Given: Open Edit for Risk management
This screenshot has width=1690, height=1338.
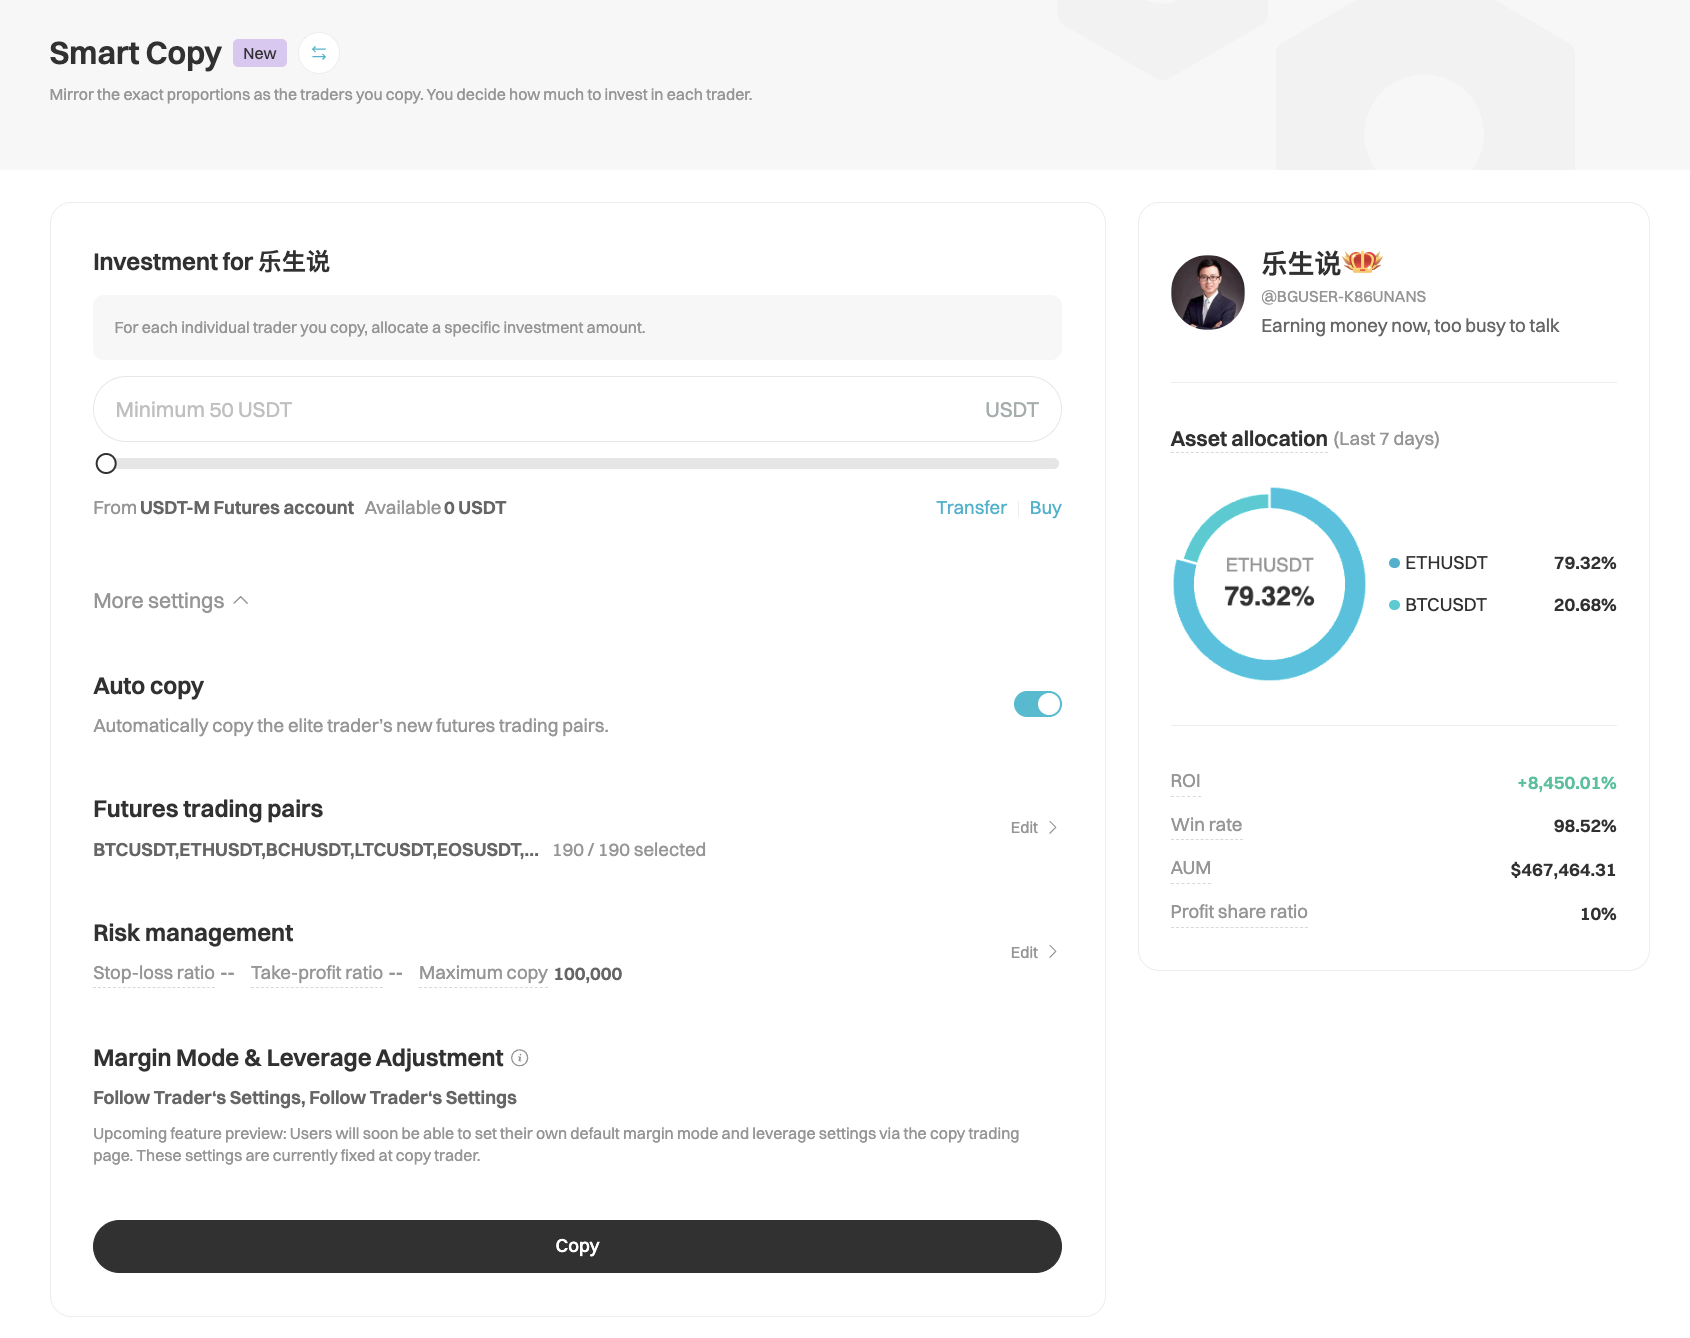Looking at the screenshot, I should pyautogui.click(x=1033, y=952).
